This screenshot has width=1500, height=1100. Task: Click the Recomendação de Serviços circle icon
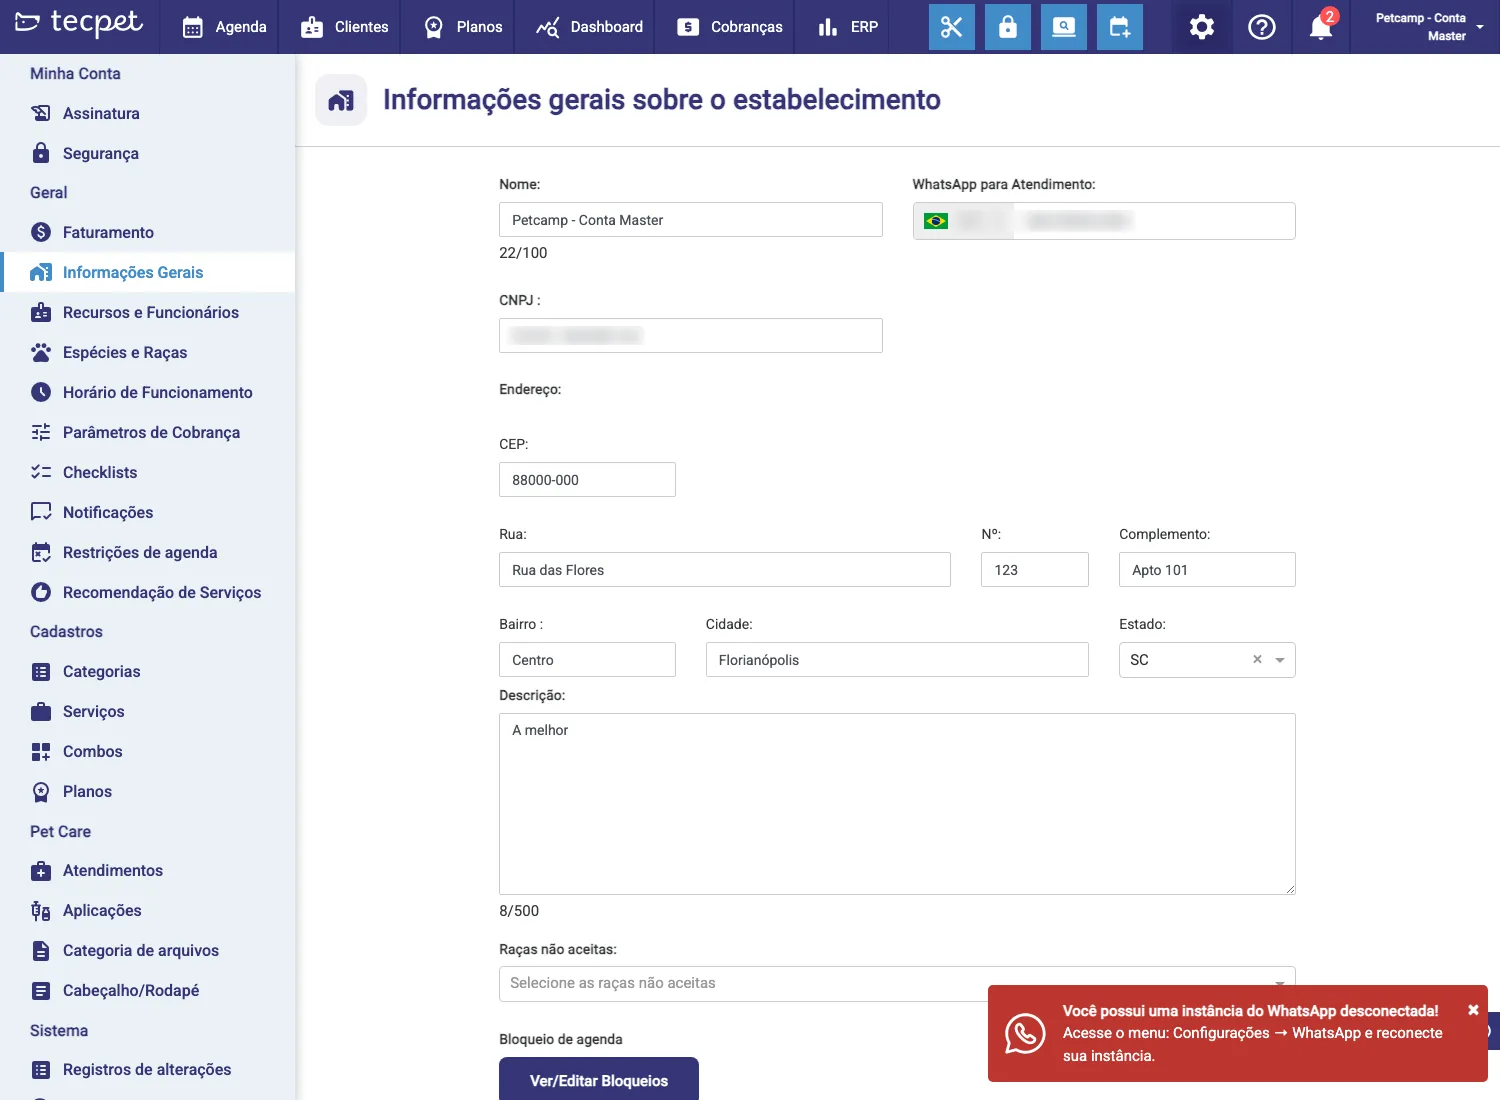41,592
